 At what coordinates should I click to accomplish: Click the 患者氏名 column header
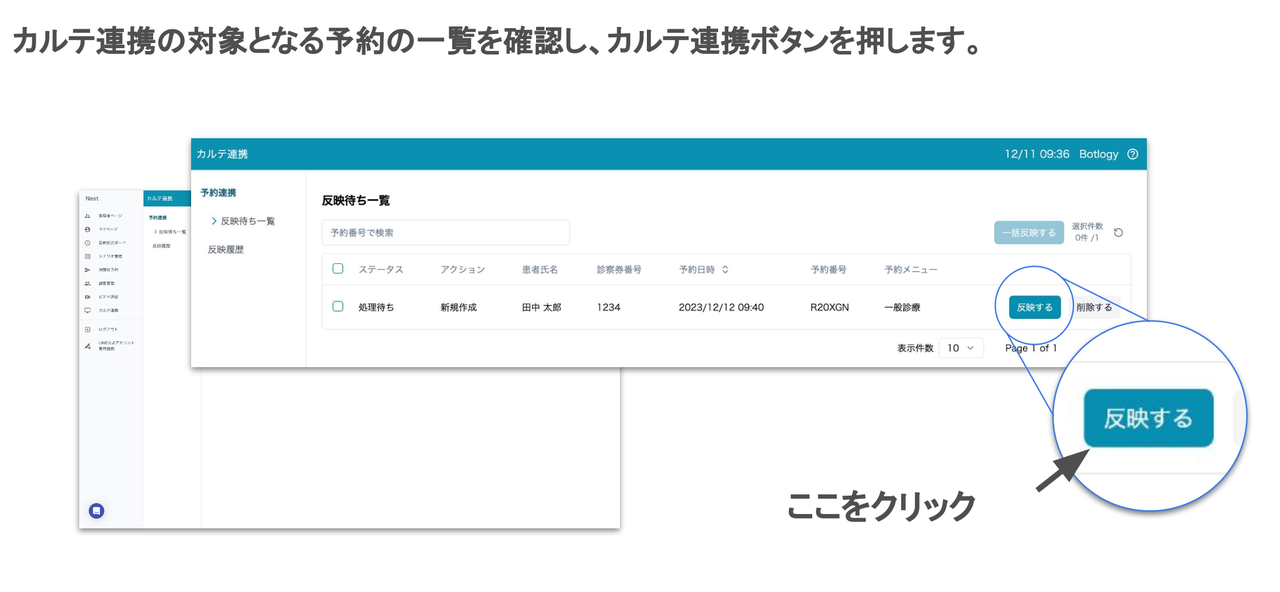point(540,269)
